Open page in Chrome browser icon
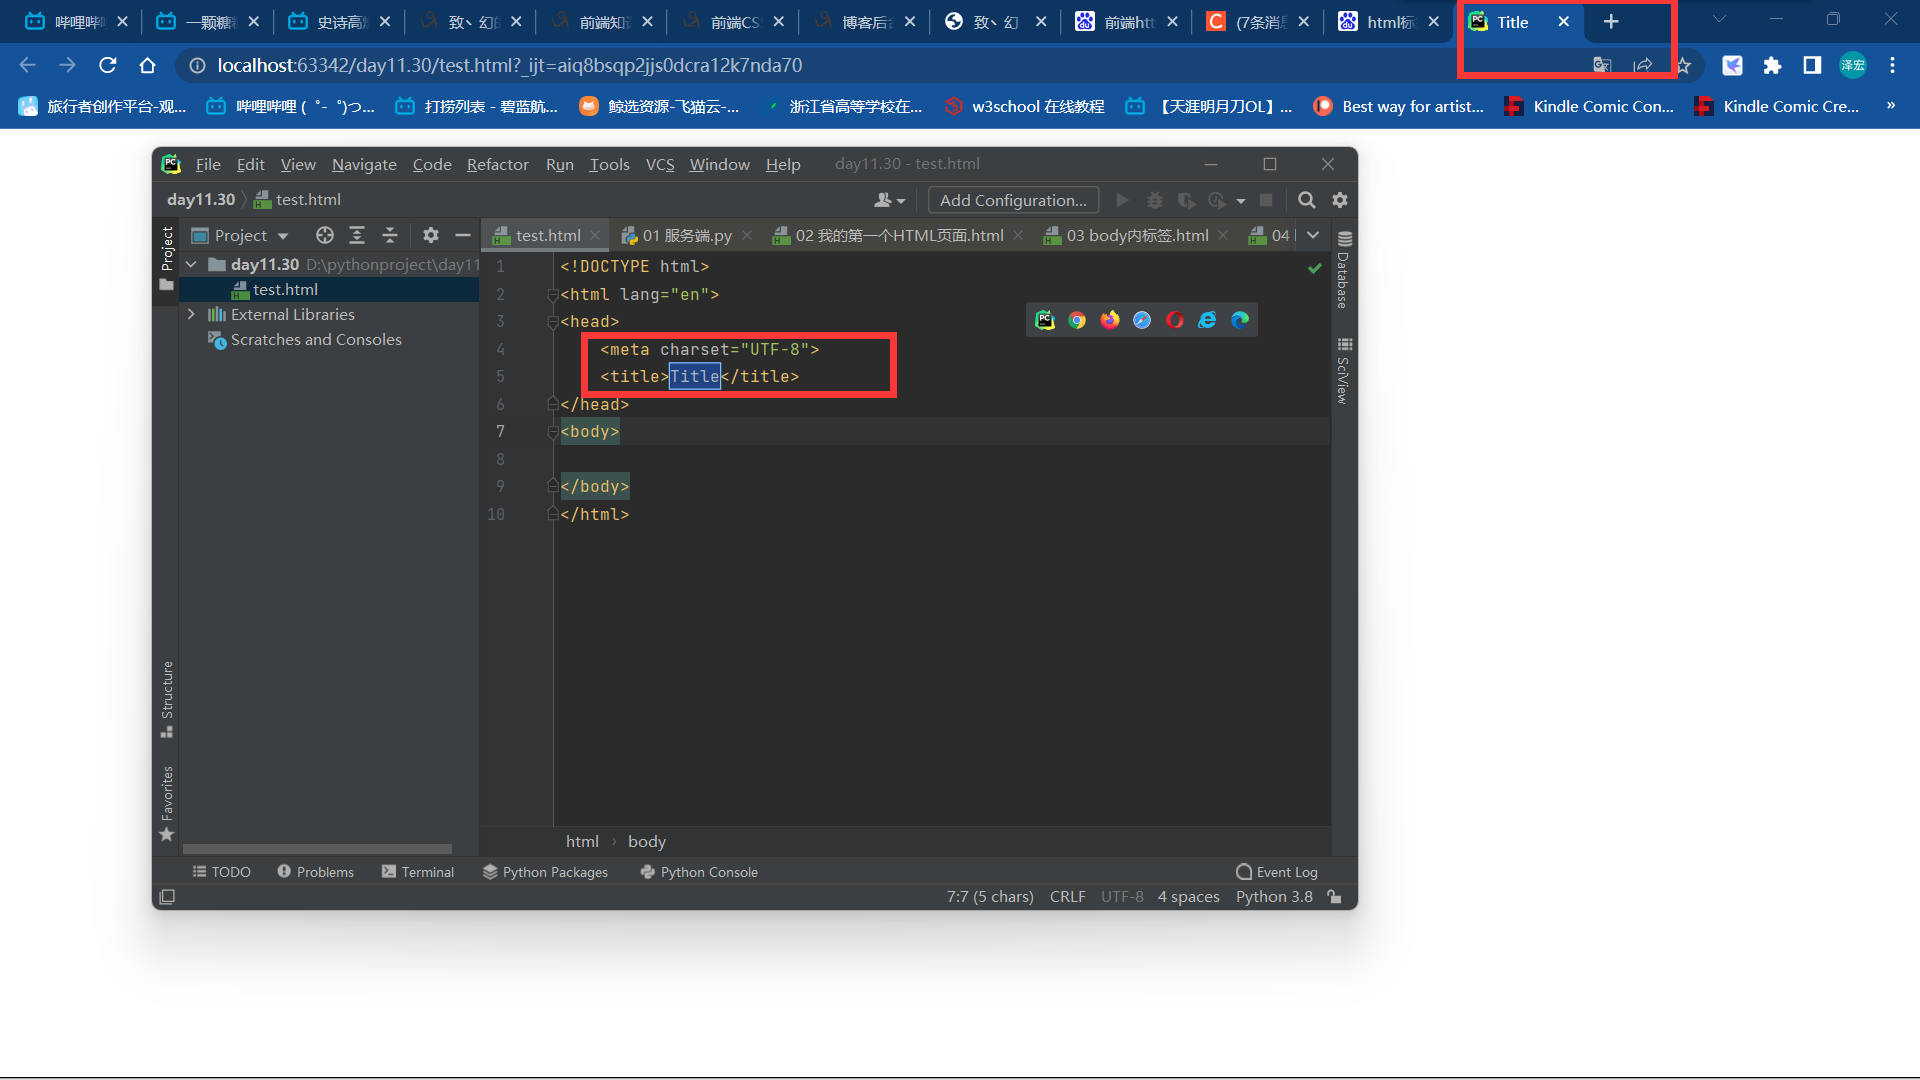Image resolution: width=1920 pixels, height=1080 pixels. [x=1077, y=320]
